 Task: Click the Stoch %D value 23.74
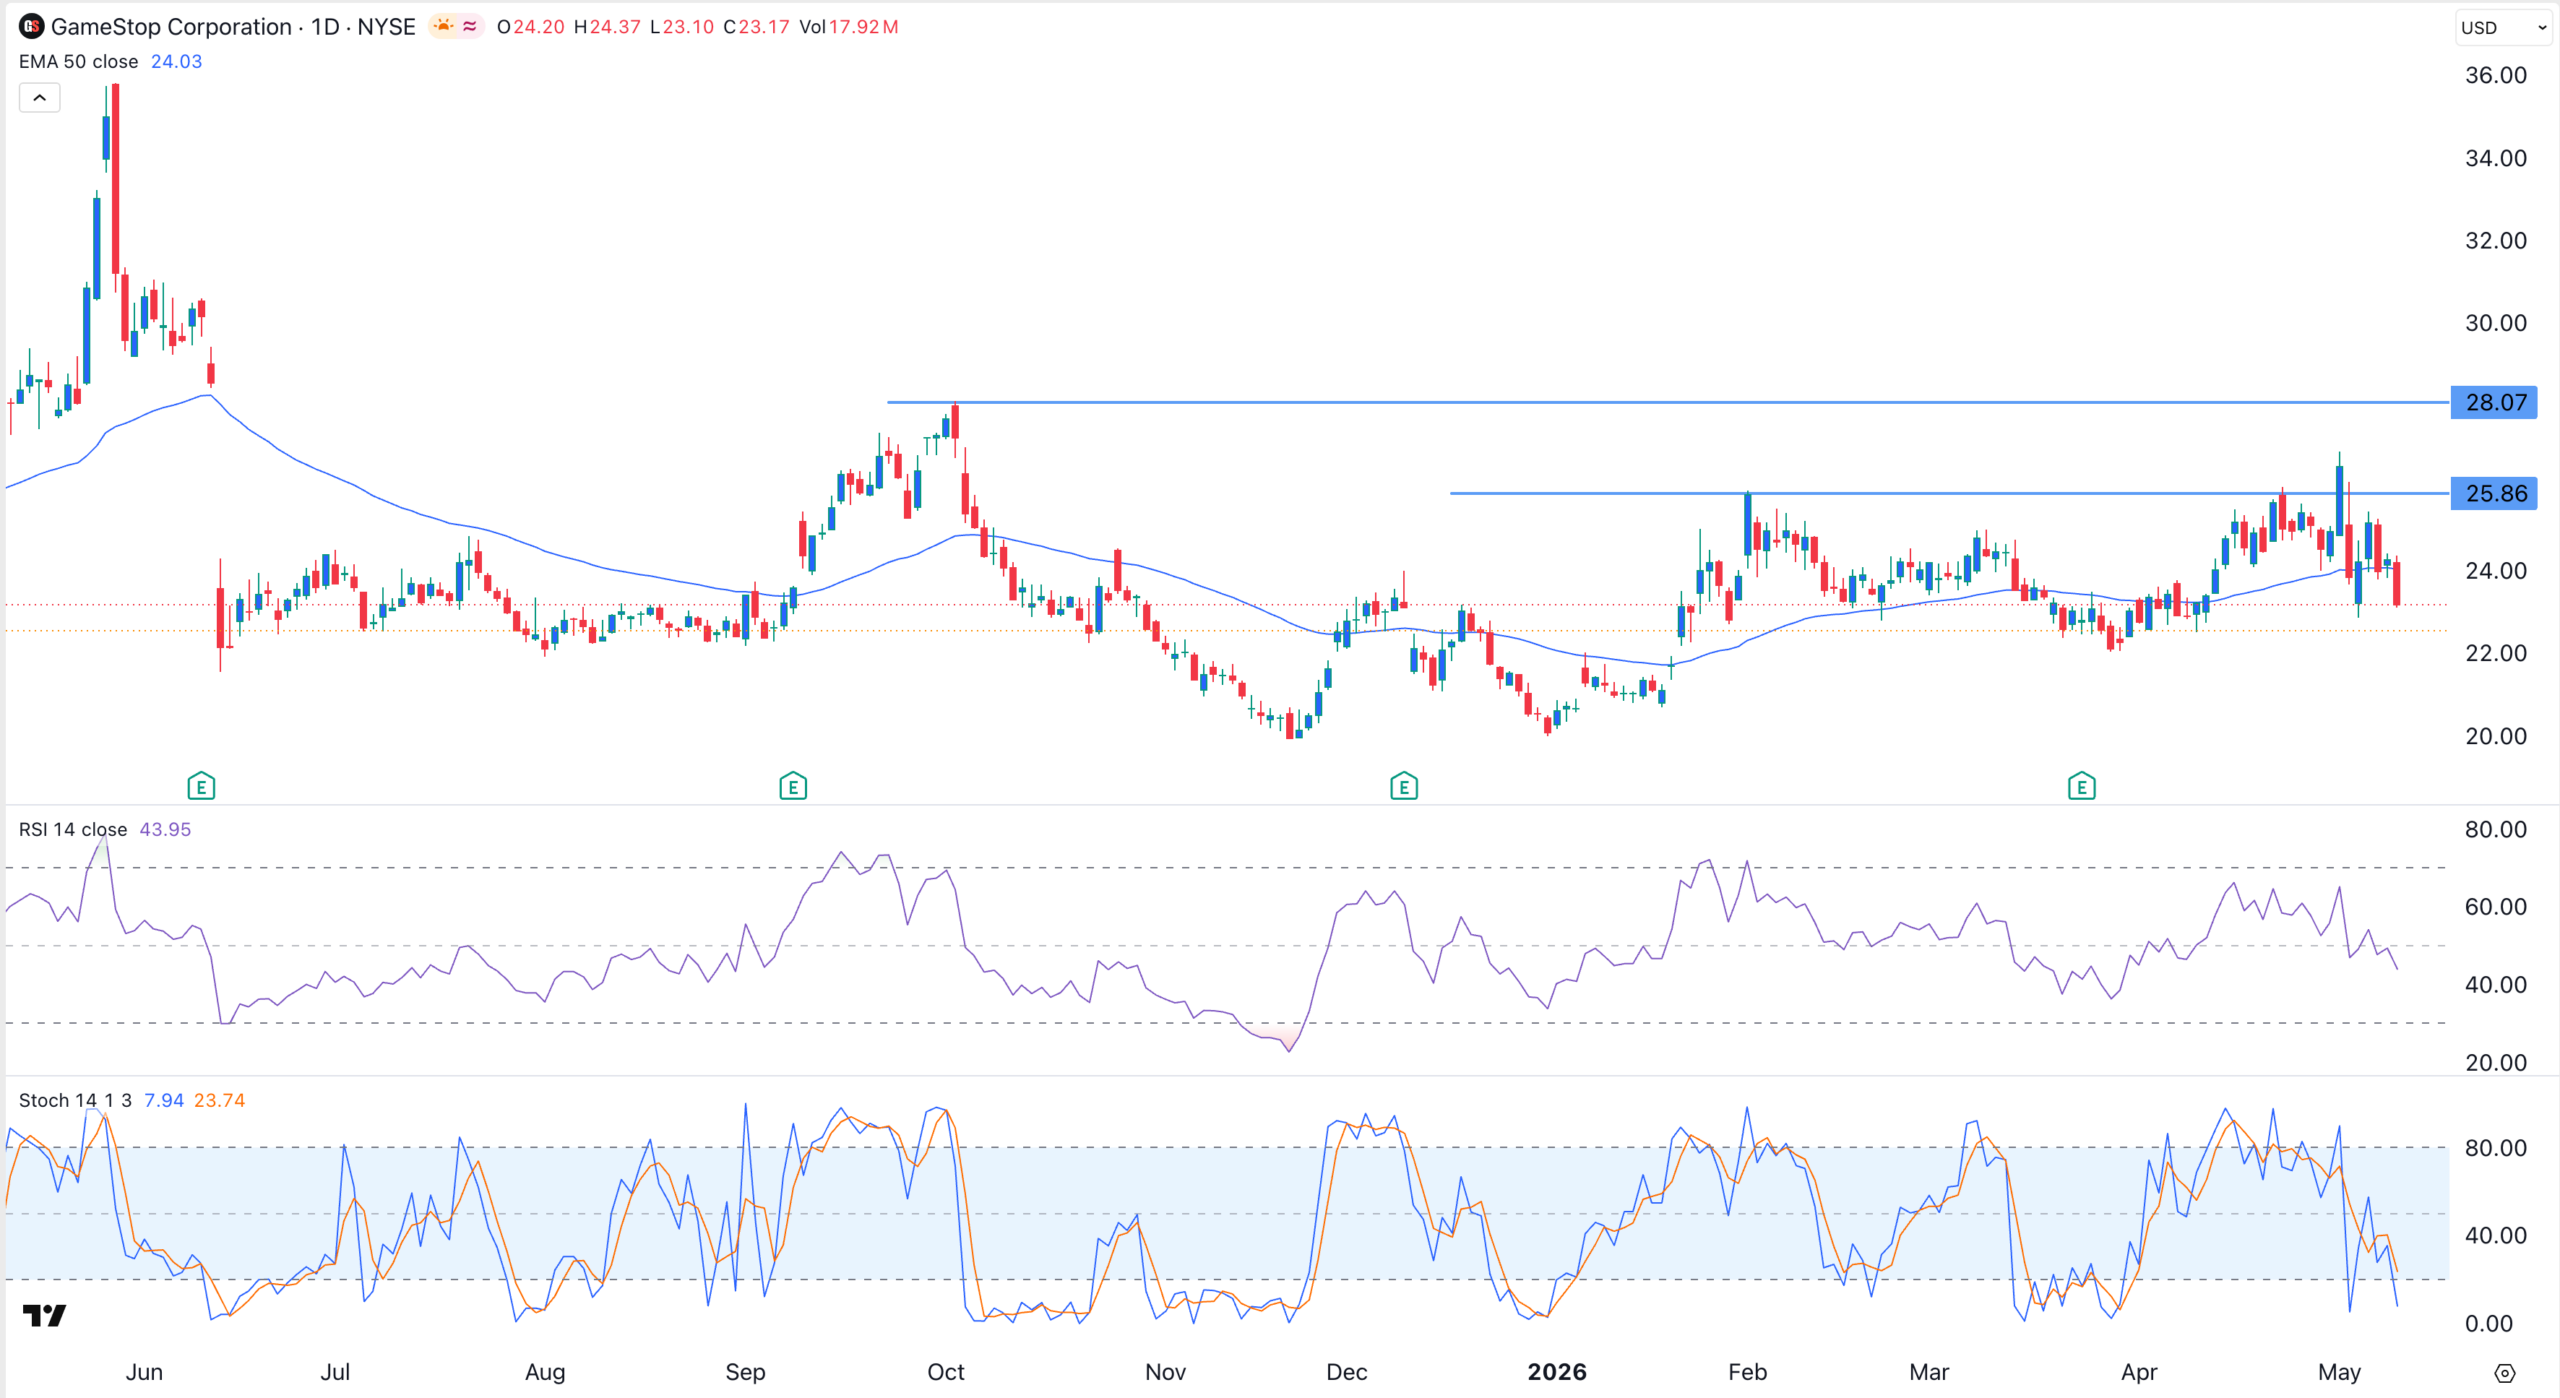219,1100
